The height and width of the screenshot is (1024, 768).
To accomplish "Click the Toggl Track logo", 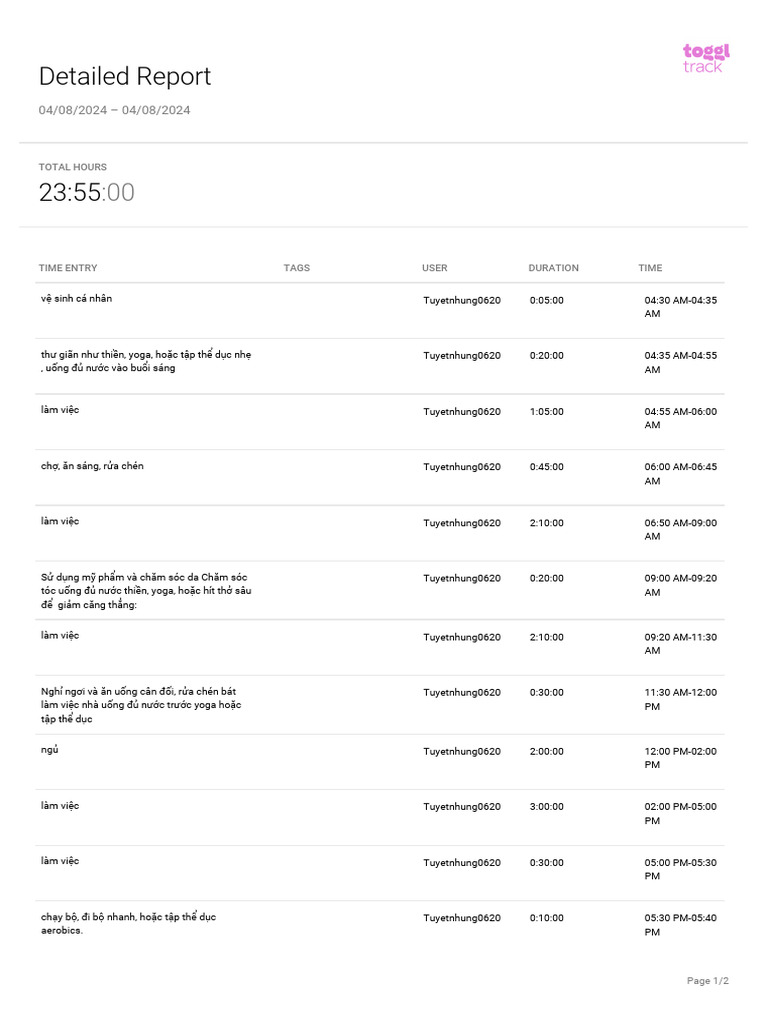I will 706,58.
